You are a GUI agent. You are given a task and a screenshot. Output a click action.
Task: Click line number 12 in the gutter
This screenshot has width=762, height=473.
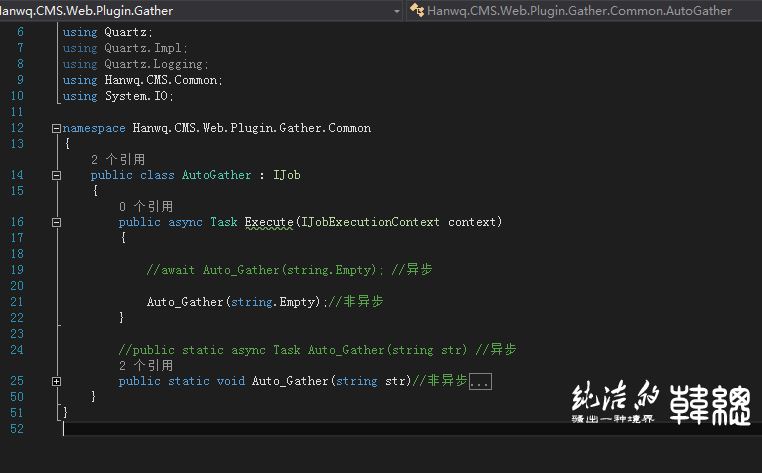16,128
